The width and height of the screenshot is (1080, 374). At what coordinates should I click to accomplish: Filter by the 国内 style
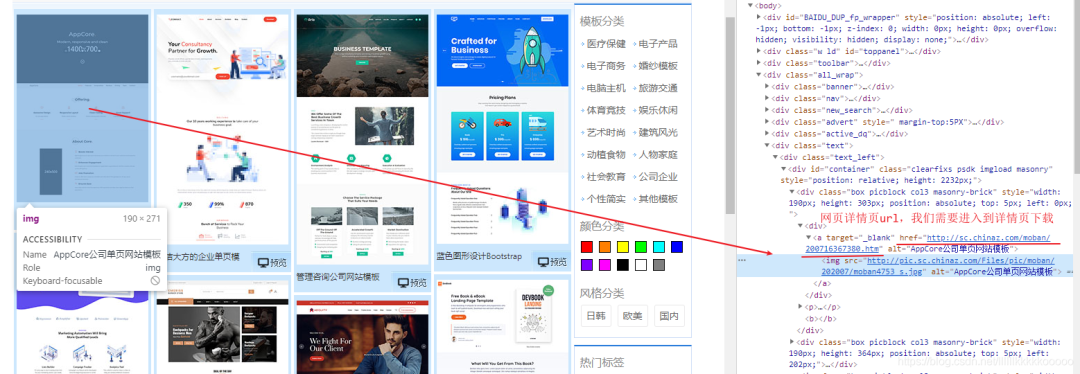[669, 316]
